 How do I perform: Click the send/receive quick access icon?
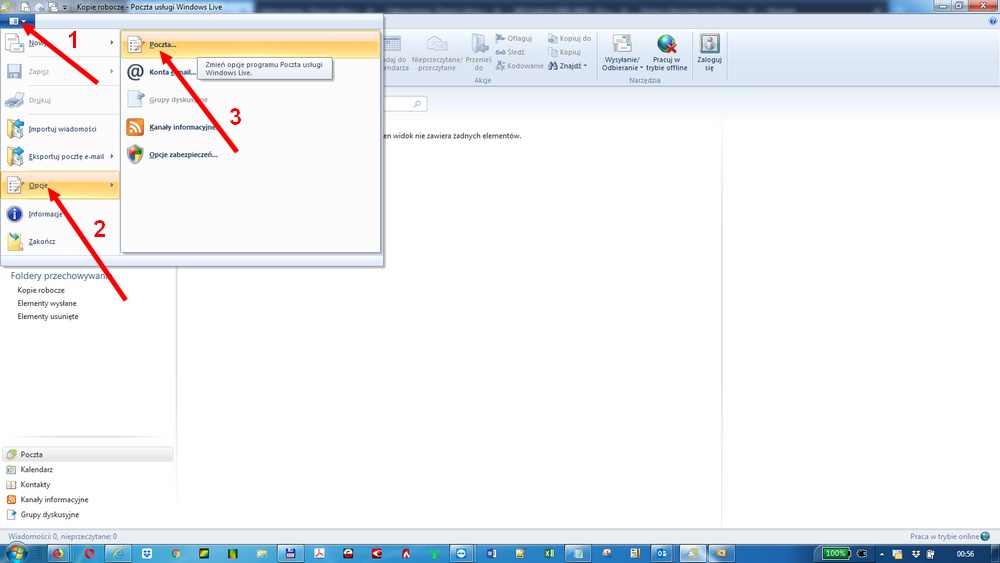[x=53, y=7]
